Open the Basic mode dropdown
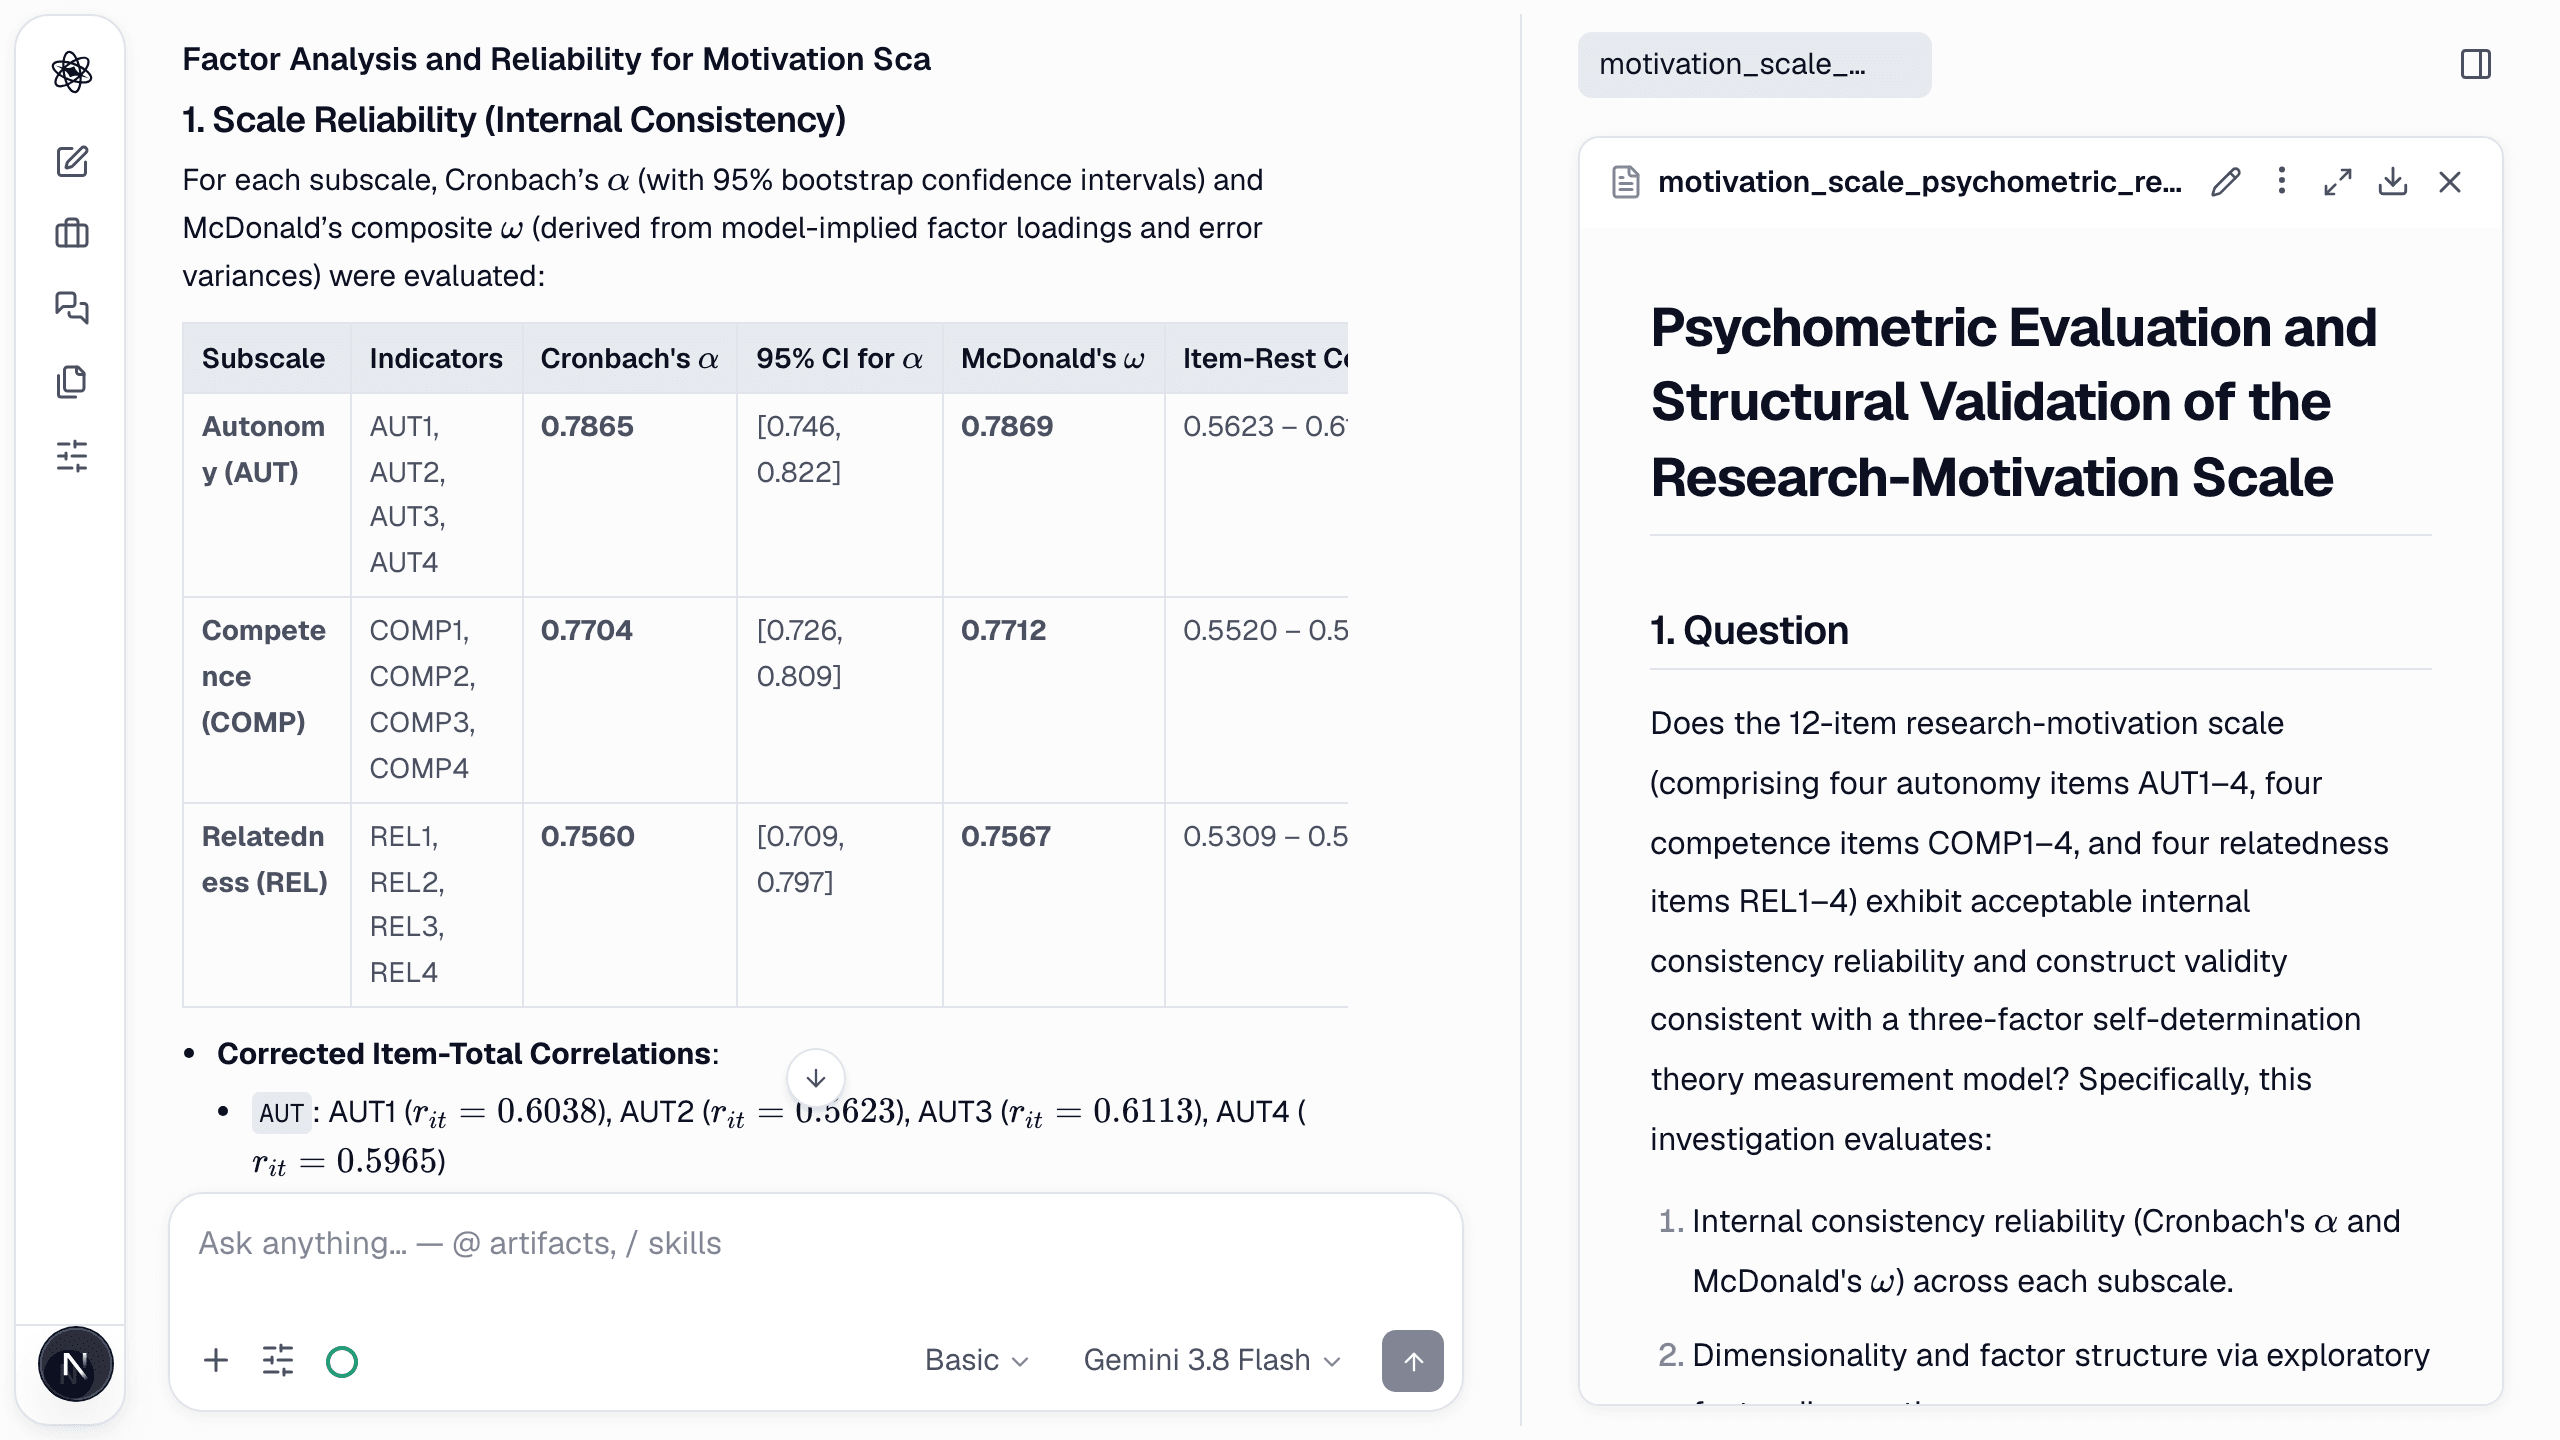Viewport: 2560px width, 1440px height. pyautogui.click(x=976, y=1360)
